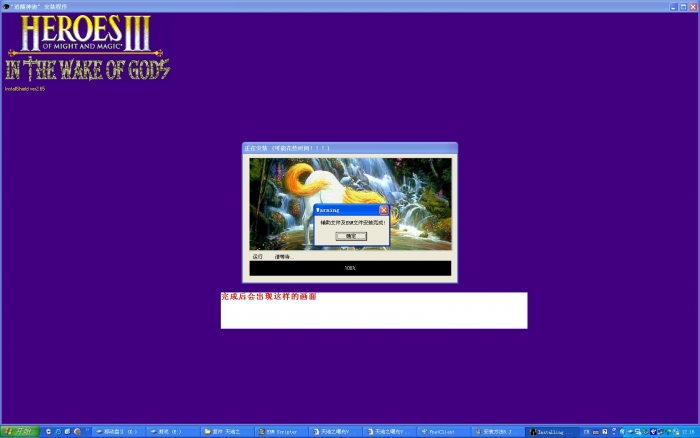Minimize the main installer window
The width and height of the screenshot is (700, 438).
click(670, 6)
